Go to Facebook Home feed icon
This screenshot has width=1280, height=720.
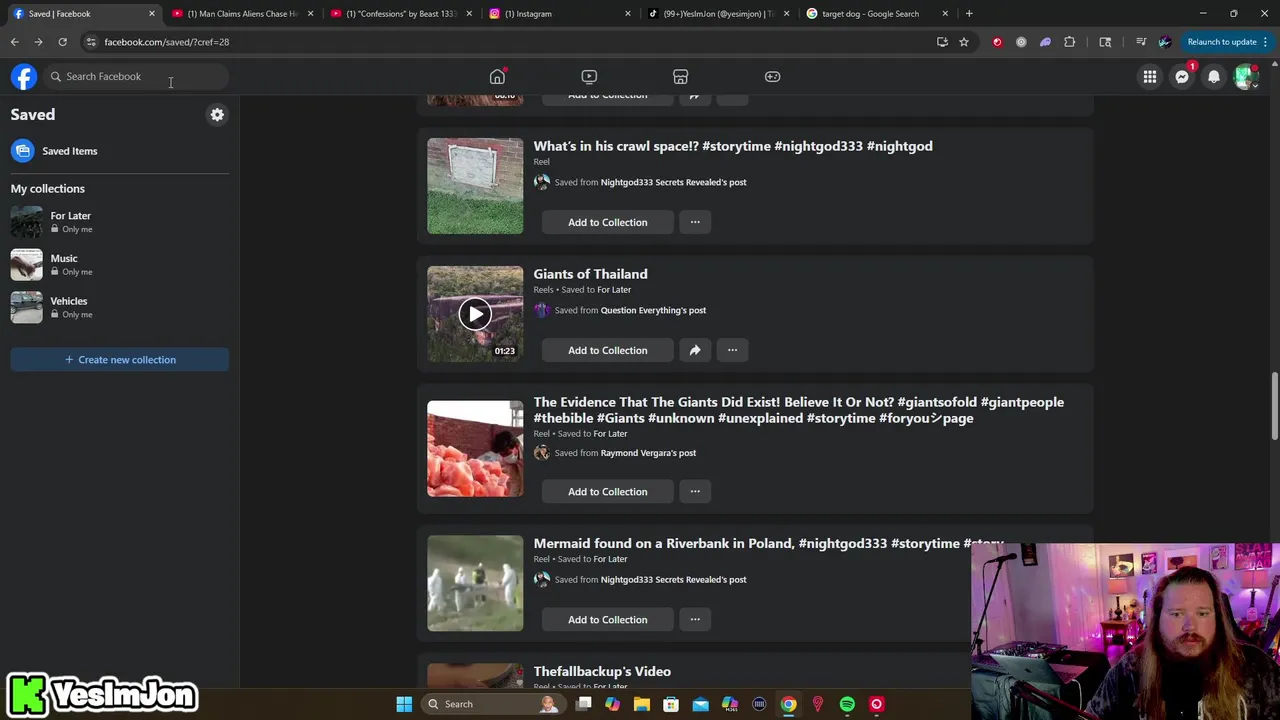(x=497, y=77)
